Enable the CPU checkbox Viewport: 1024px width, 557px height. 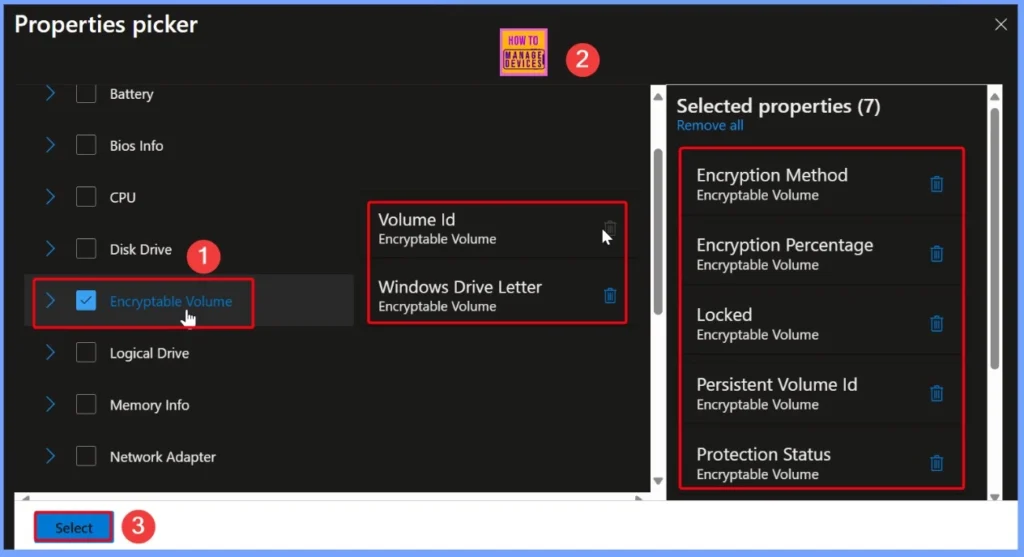point(86,197)
